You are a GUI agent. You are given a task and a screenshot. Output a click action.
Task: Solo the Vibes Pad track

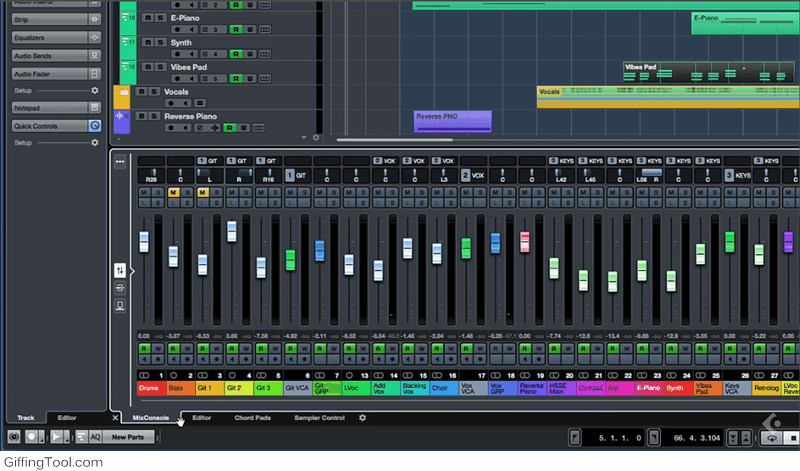(160, 67)
